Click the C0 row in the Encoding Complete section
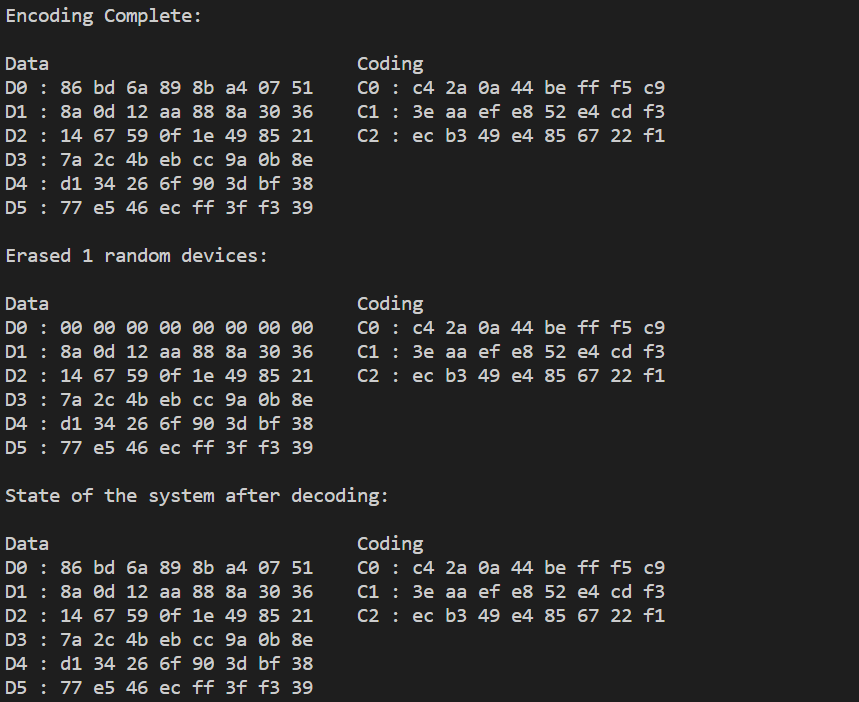The image size is (859, 702). pos(511,88)
